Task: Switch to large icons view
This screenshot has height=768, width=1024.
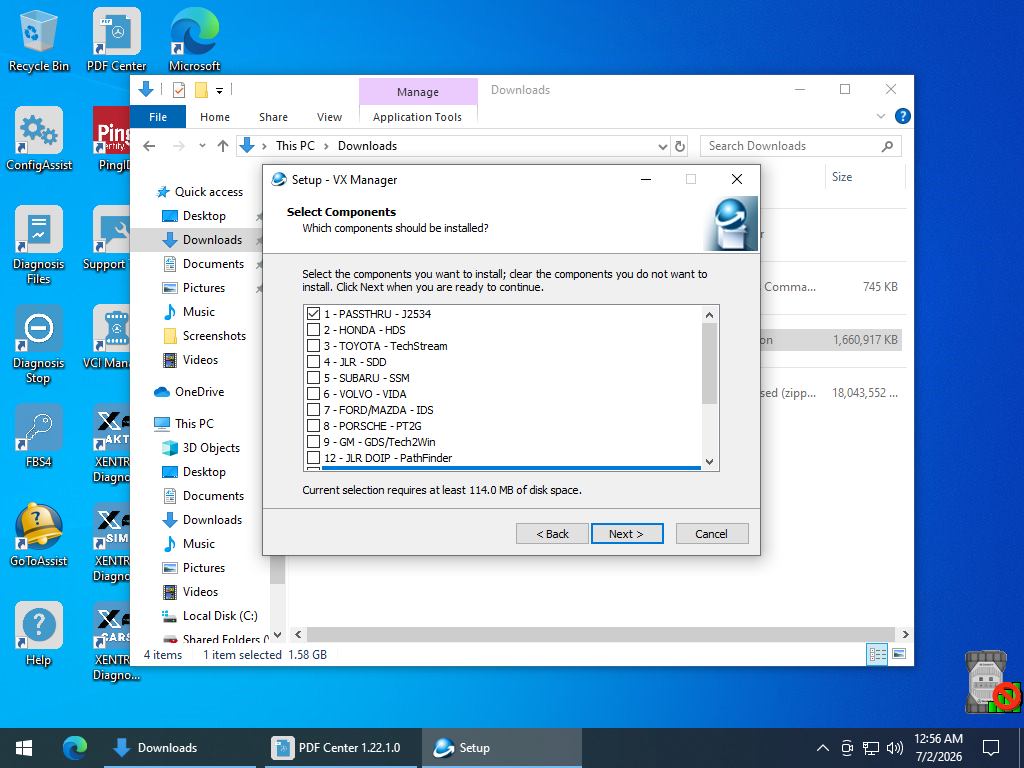Action: point(899,654)
